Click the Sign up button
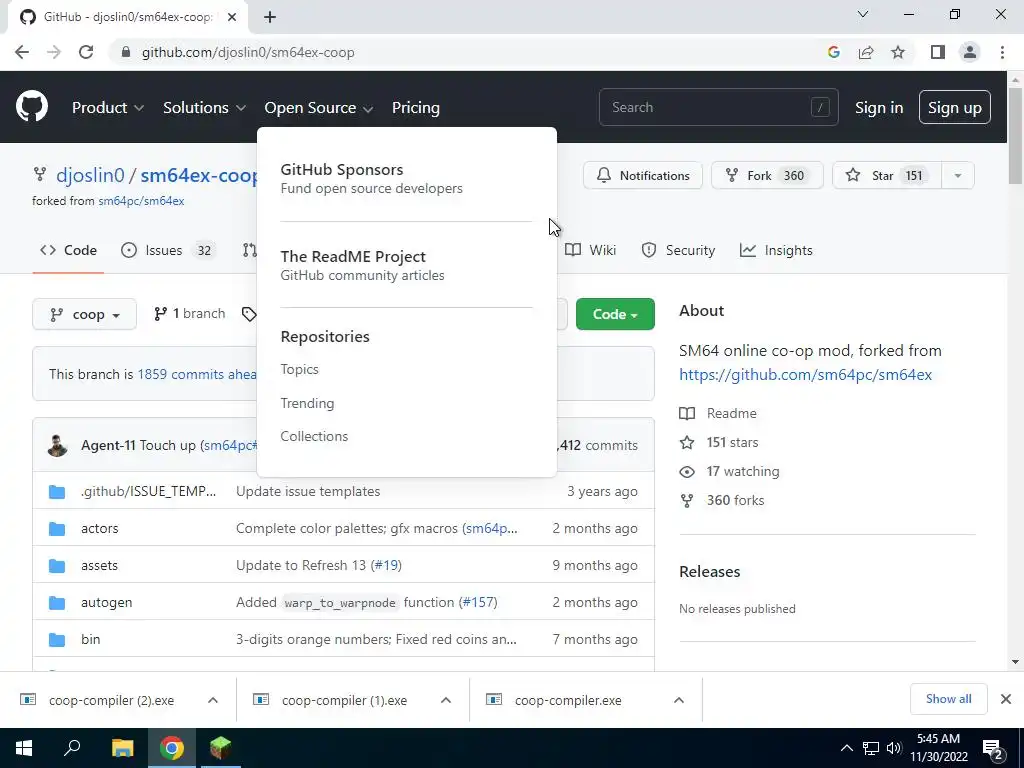This screenshot has width=1024, height=768. tap(955, 108)
